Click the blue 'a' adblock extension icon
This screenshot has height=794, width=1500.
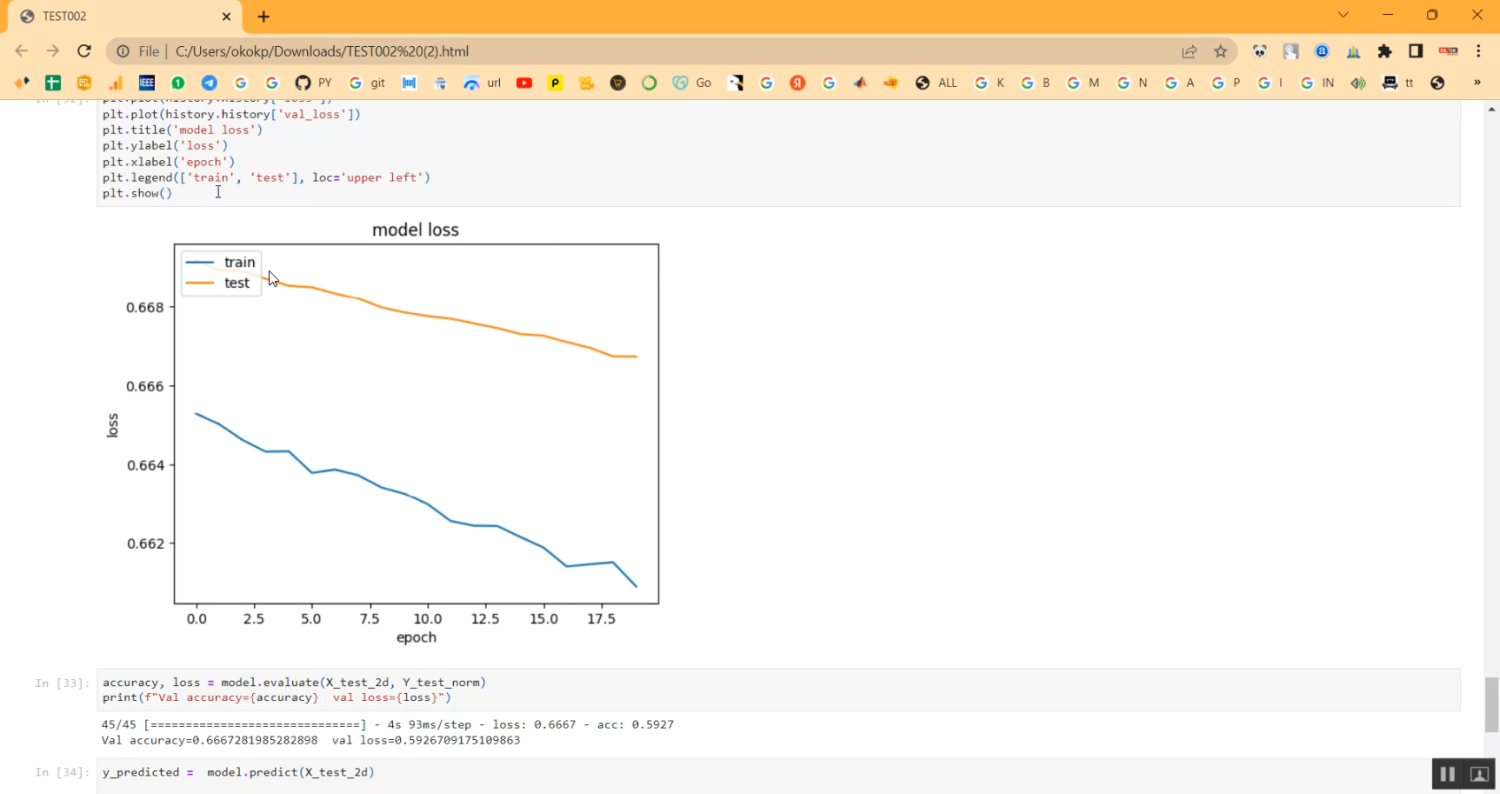pos(1322,51)
